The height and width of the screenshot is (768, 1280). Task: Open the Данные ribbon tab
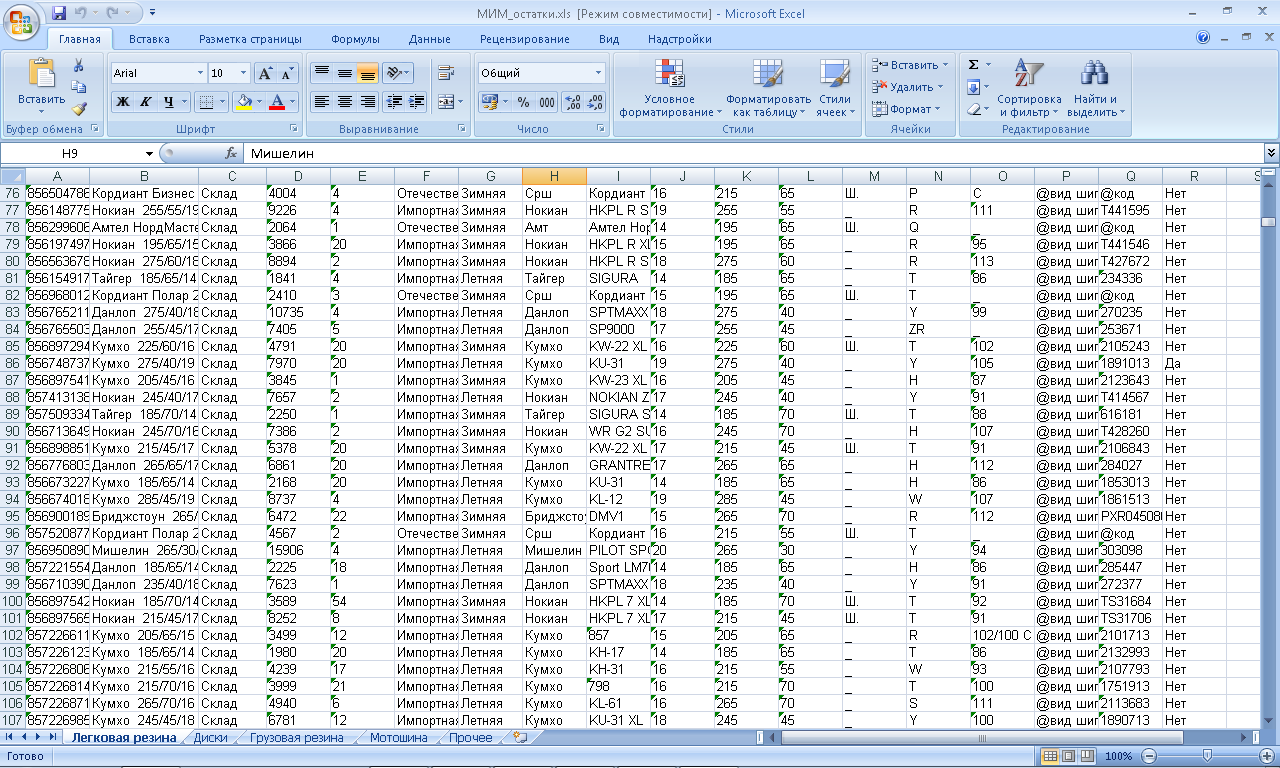[429, 39]
